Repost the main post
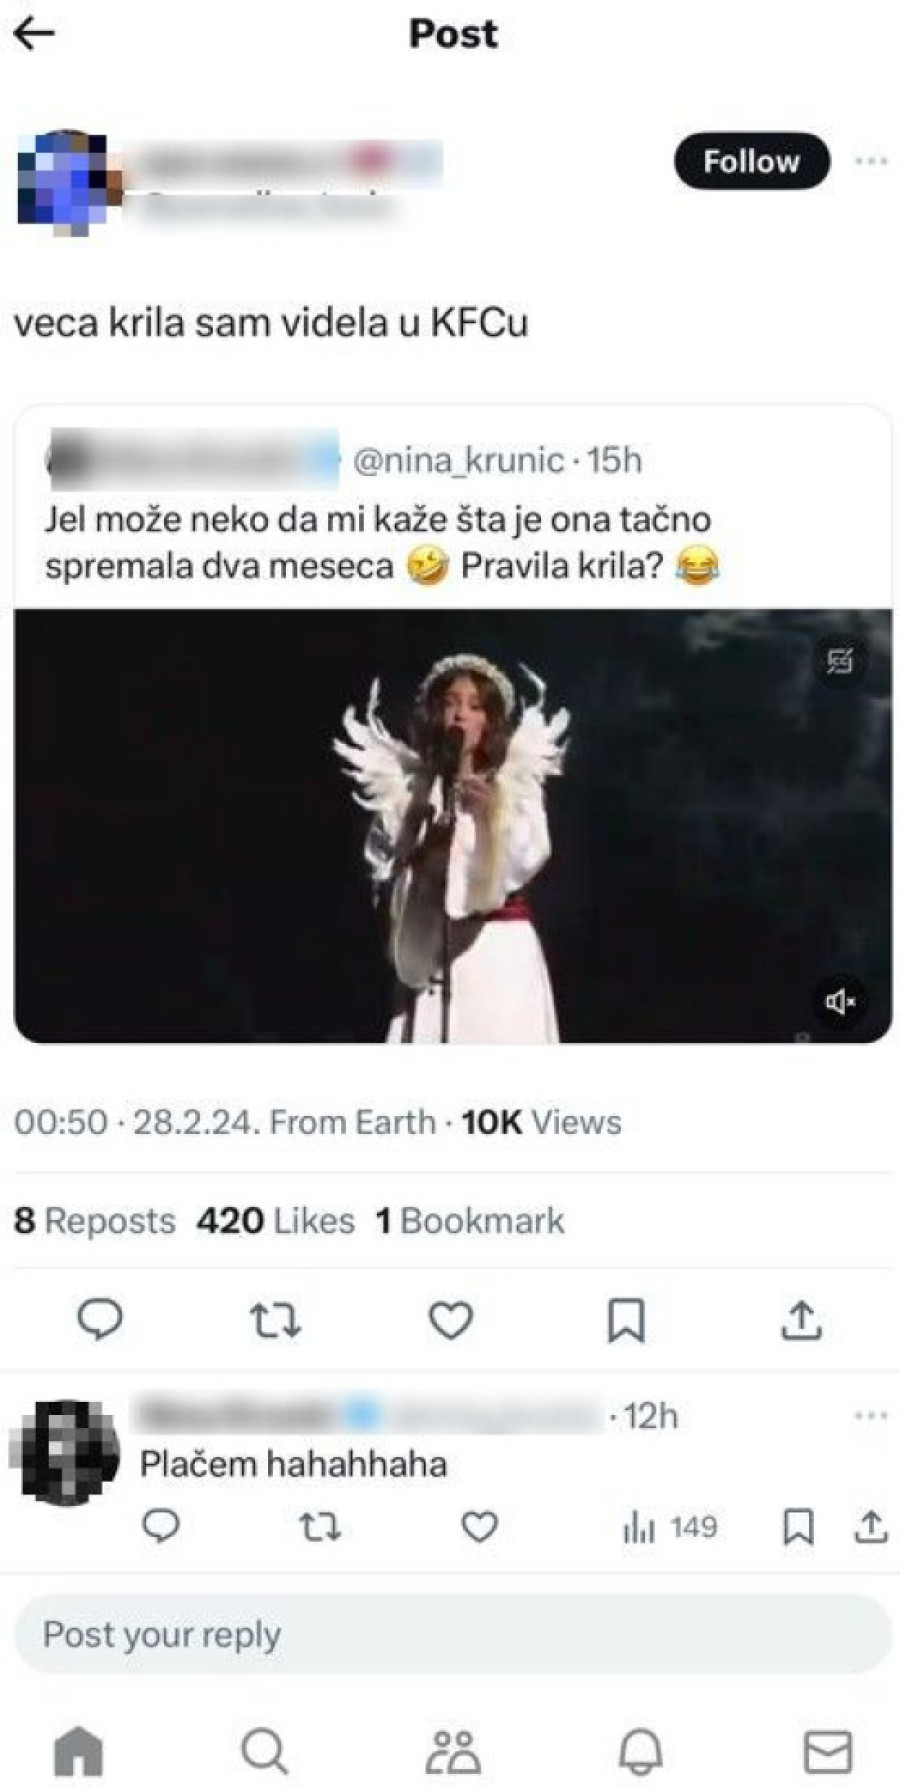 [x=275, y=1320]
